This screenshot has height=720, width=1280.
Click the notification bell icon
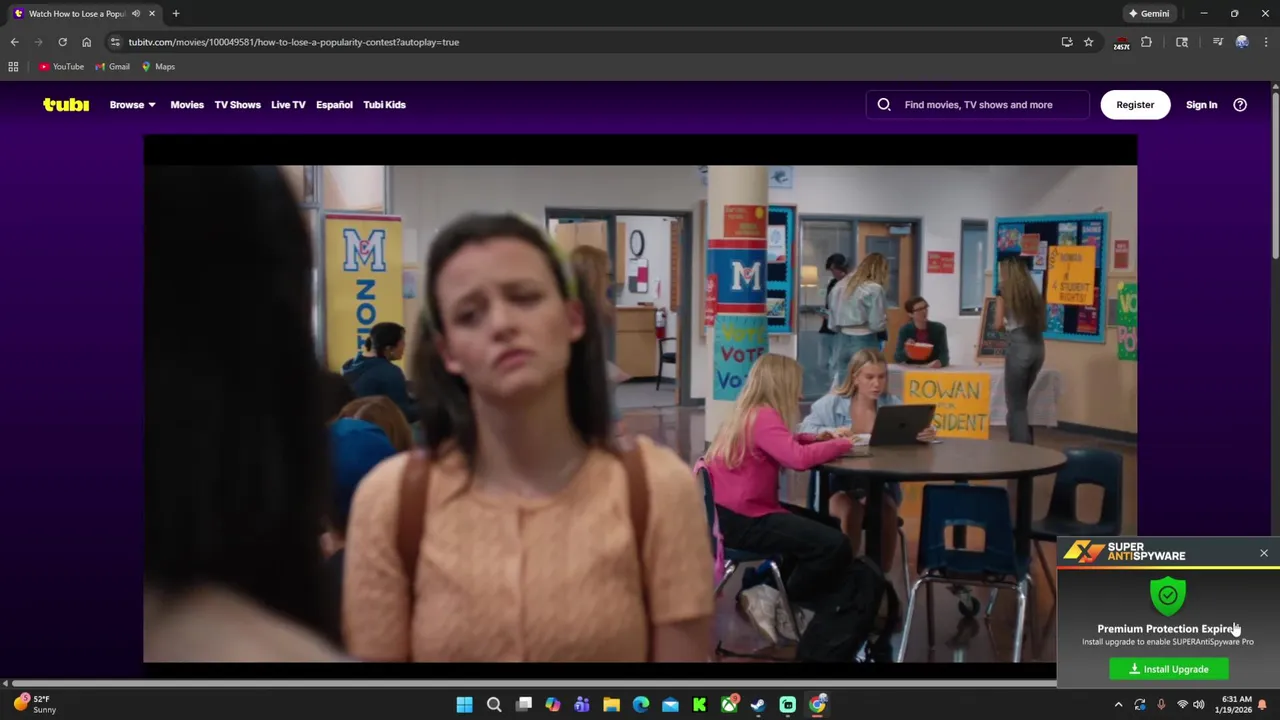tap(1263, 705)
